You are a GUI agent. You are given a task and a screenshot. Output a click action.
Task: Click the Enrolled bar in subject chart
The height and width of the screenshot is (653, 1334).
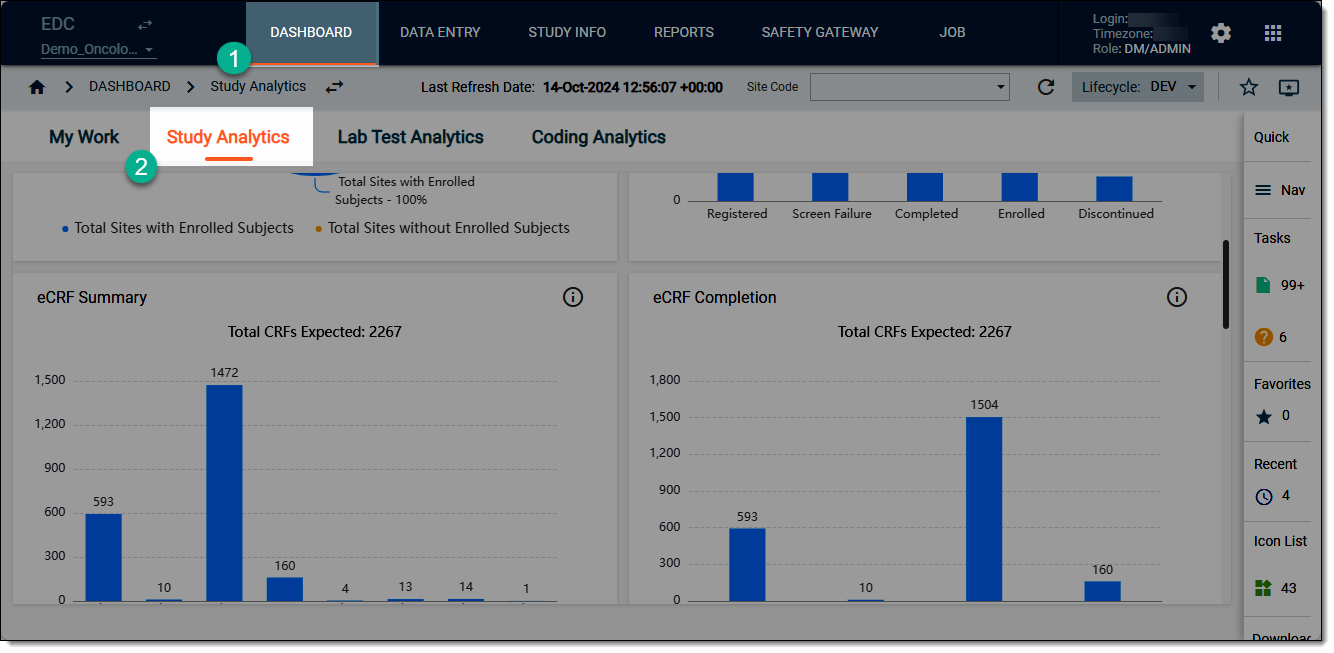[1020, 187]
